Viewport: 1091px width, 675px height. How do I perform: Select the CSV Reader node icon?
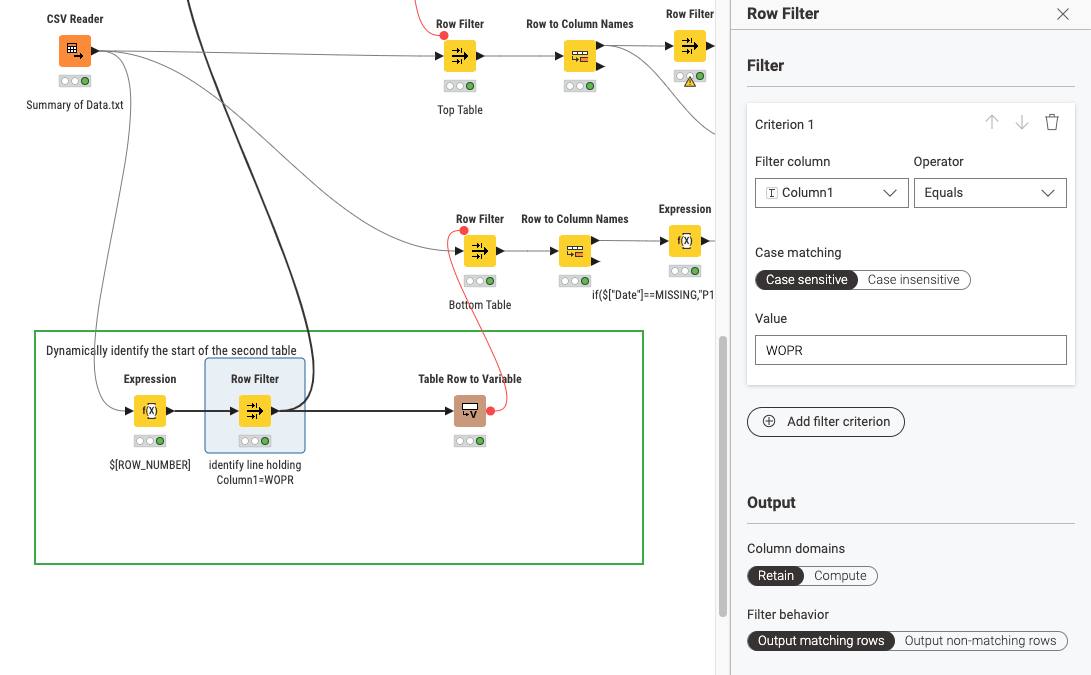pos(74,51)
